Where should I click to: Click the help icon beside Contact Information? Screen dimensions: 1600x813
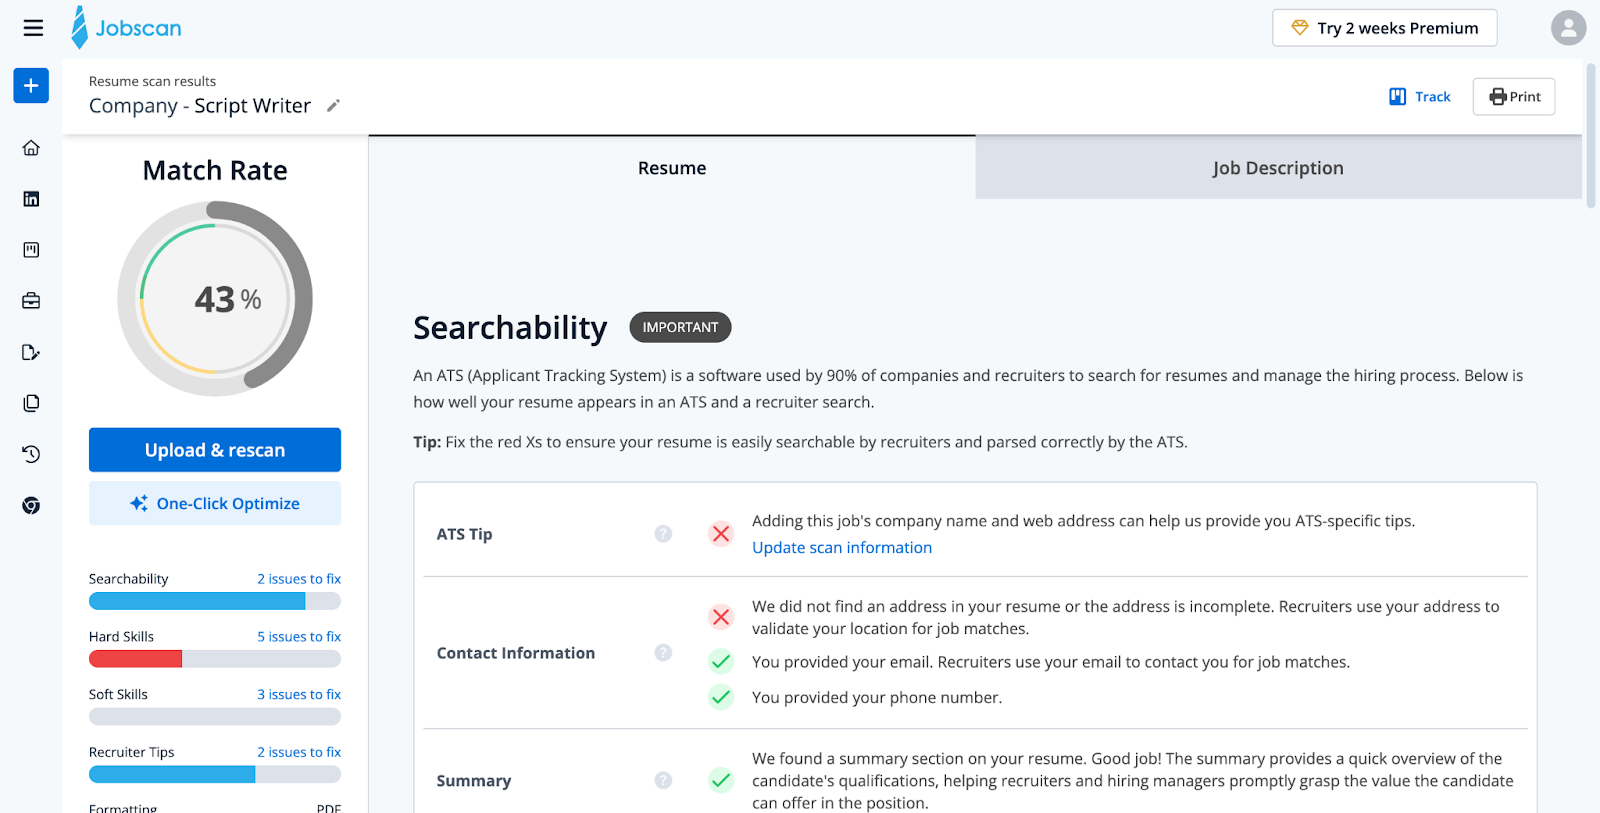(663, 653)
